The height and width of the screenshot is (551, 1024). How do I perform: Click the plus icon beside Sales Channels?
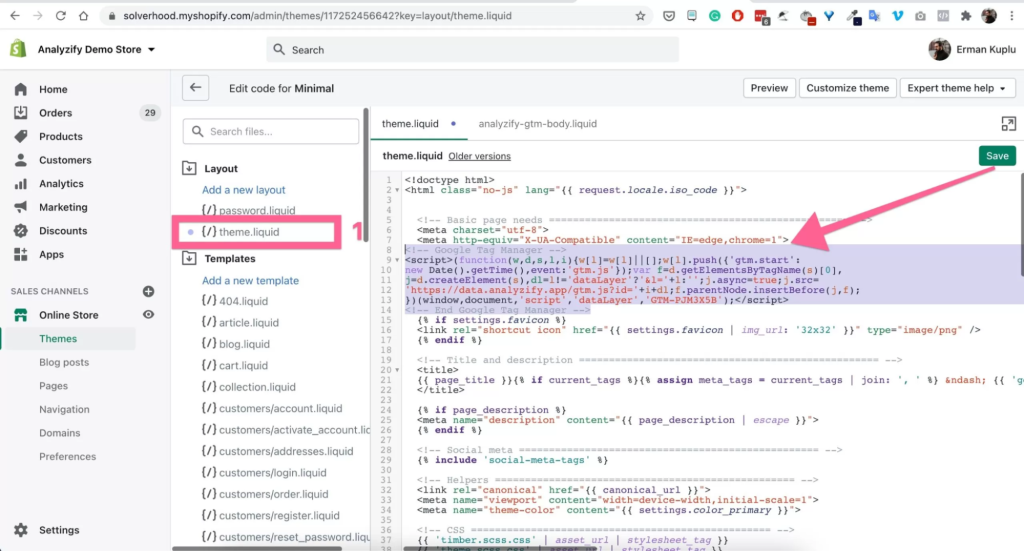148,291
